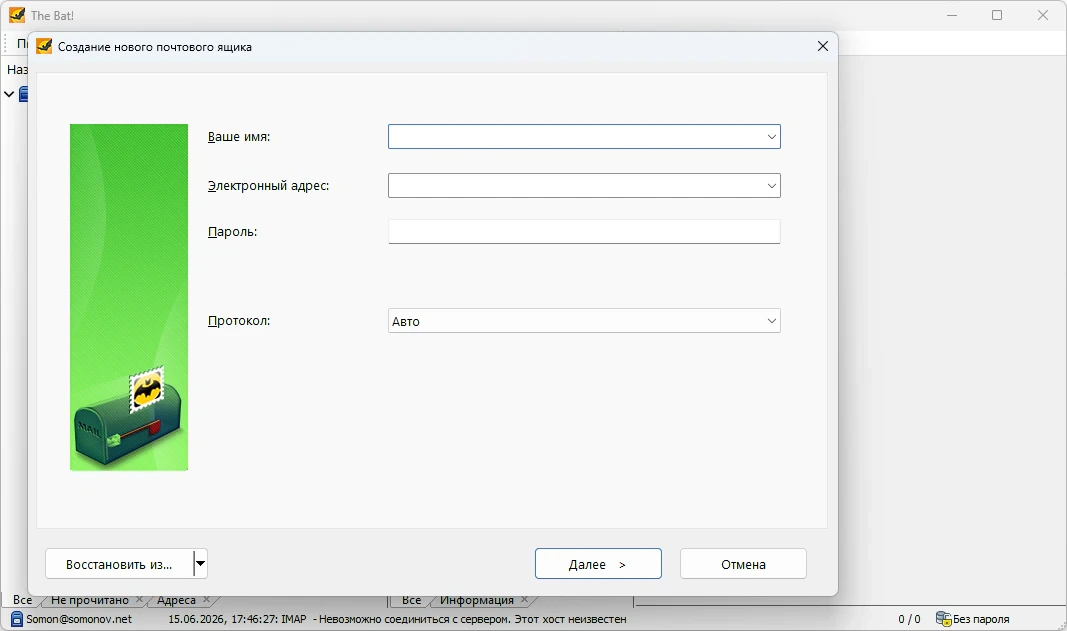Click the 'Далее >' button

[598, 564]
